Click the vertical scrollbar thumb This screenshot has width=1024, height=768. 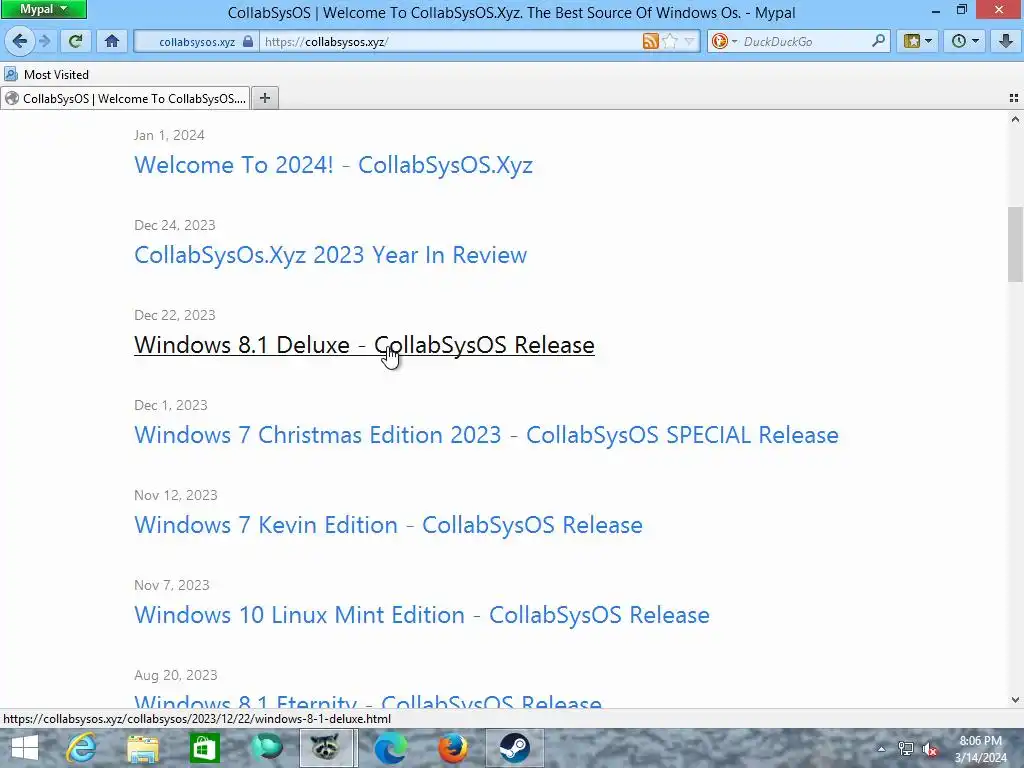1015,244
